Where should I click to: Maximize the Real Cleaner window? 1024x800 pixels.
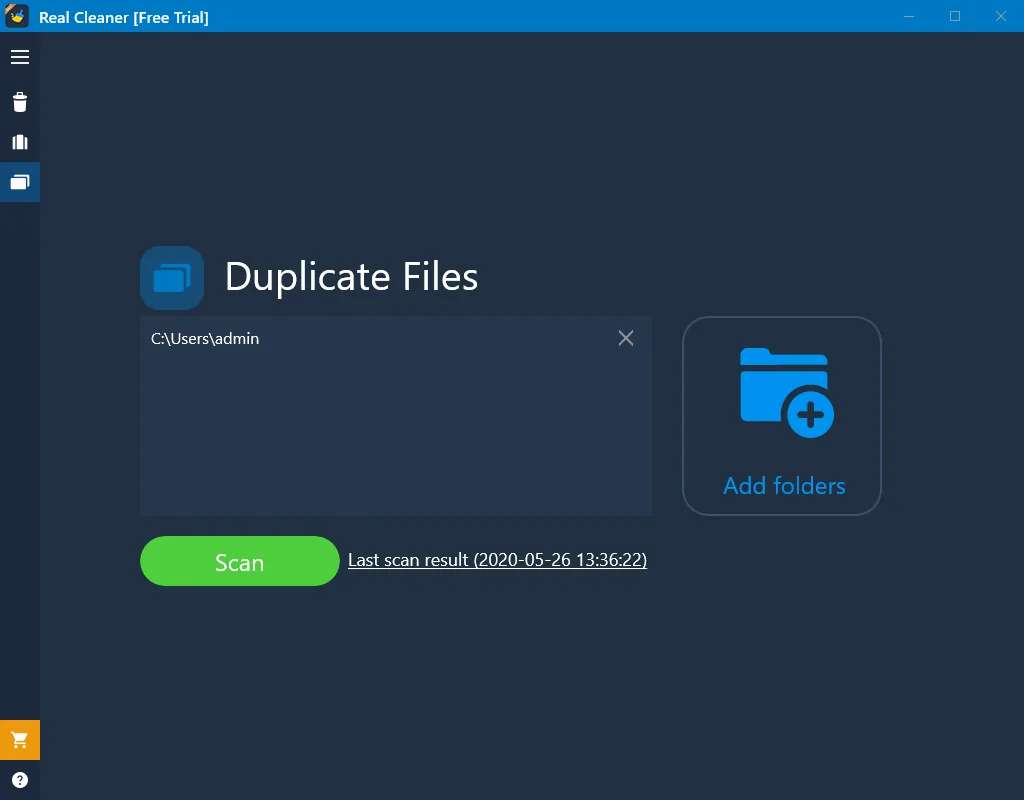[x=955, y=16]
